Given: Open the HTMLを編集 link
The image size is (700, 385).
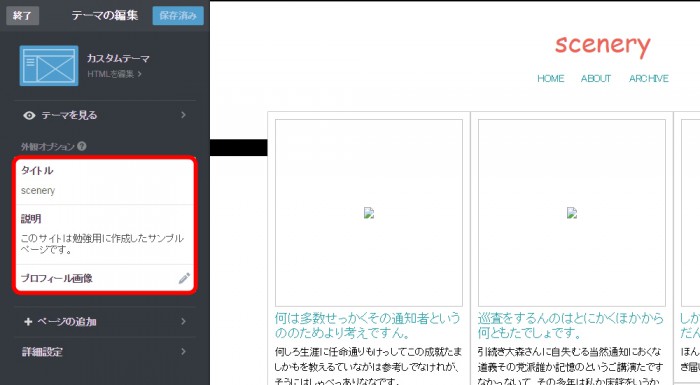Looking at the screenshot, I should [x=114, y=74].
